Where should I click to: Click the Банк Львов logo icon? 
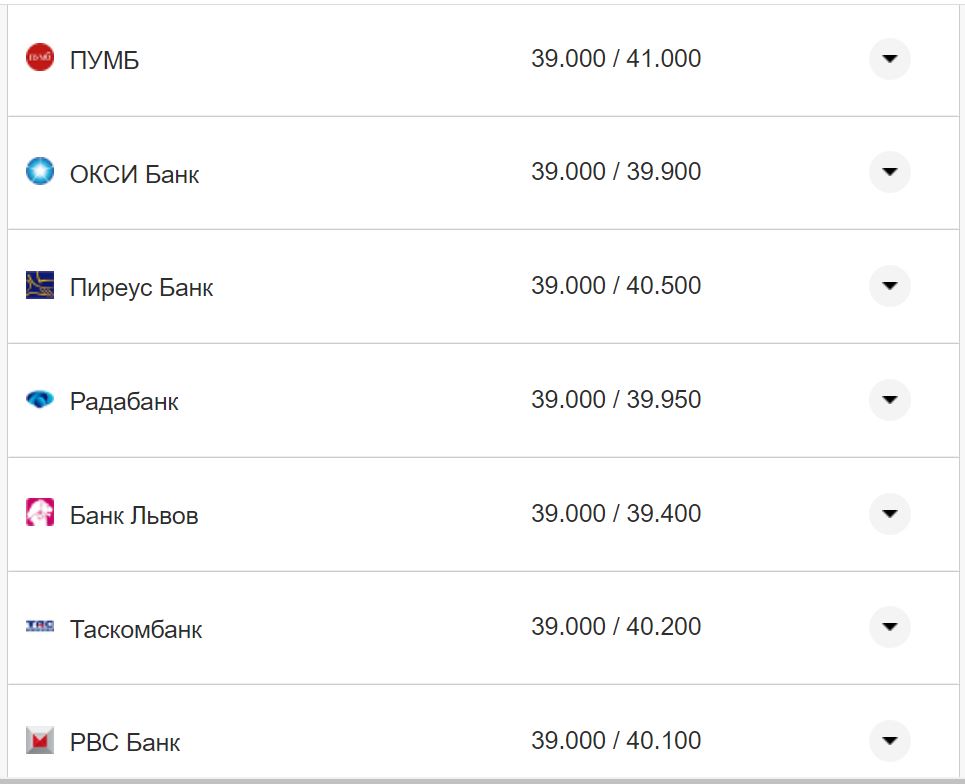(40, 513)
